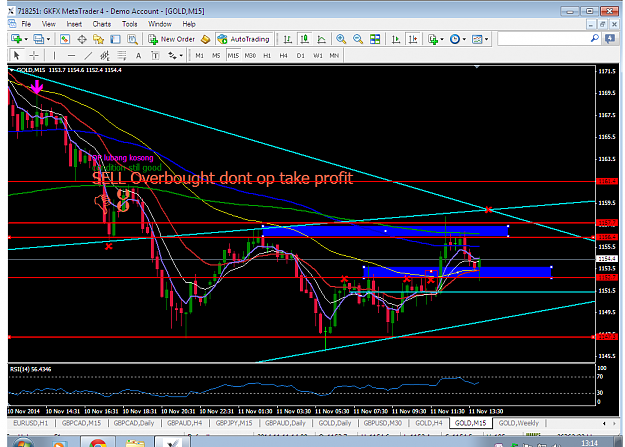This screenshot has width=625, height=447.
Task: Open the File menu
Action: tap(26, 24)
